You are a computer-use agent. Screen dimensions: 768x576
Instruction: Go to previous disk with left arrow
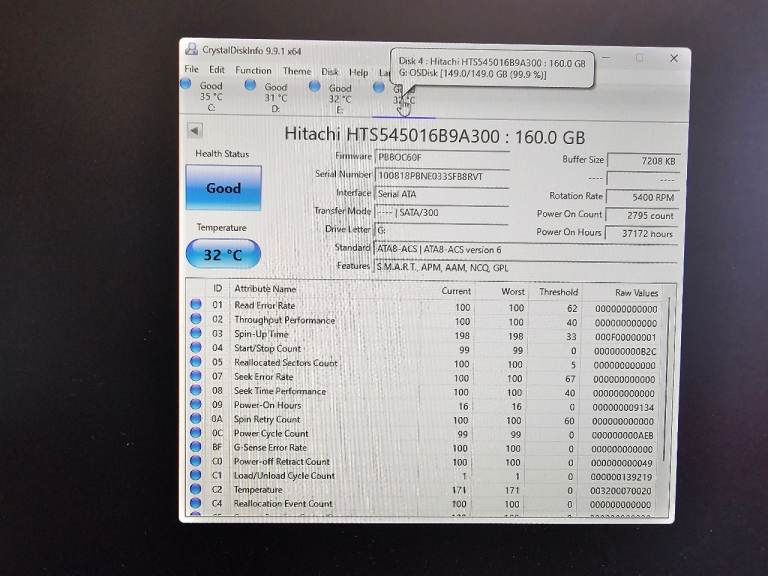click(195, 131)
